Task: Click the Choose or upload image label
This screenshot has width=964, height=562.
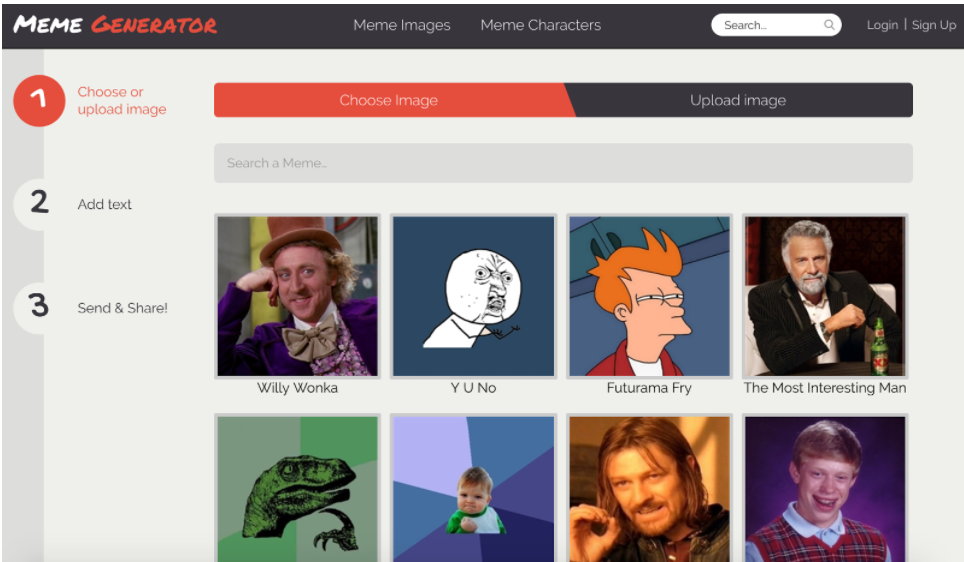Action: (x=122, y=100)
